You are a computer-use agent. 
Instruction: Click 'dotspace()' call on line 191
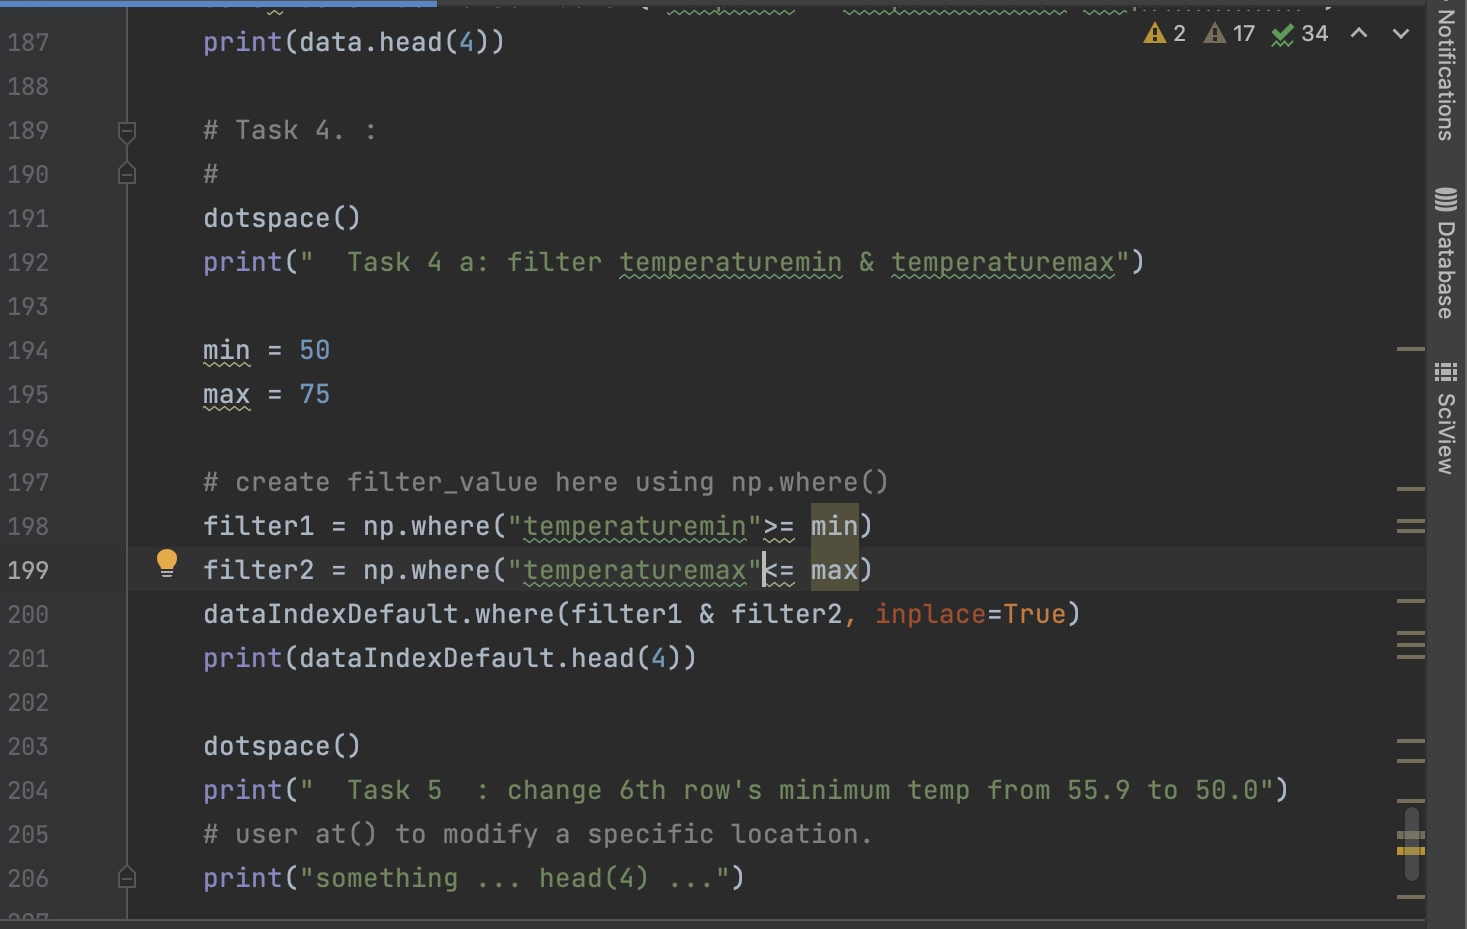click(x=282, y=218)
